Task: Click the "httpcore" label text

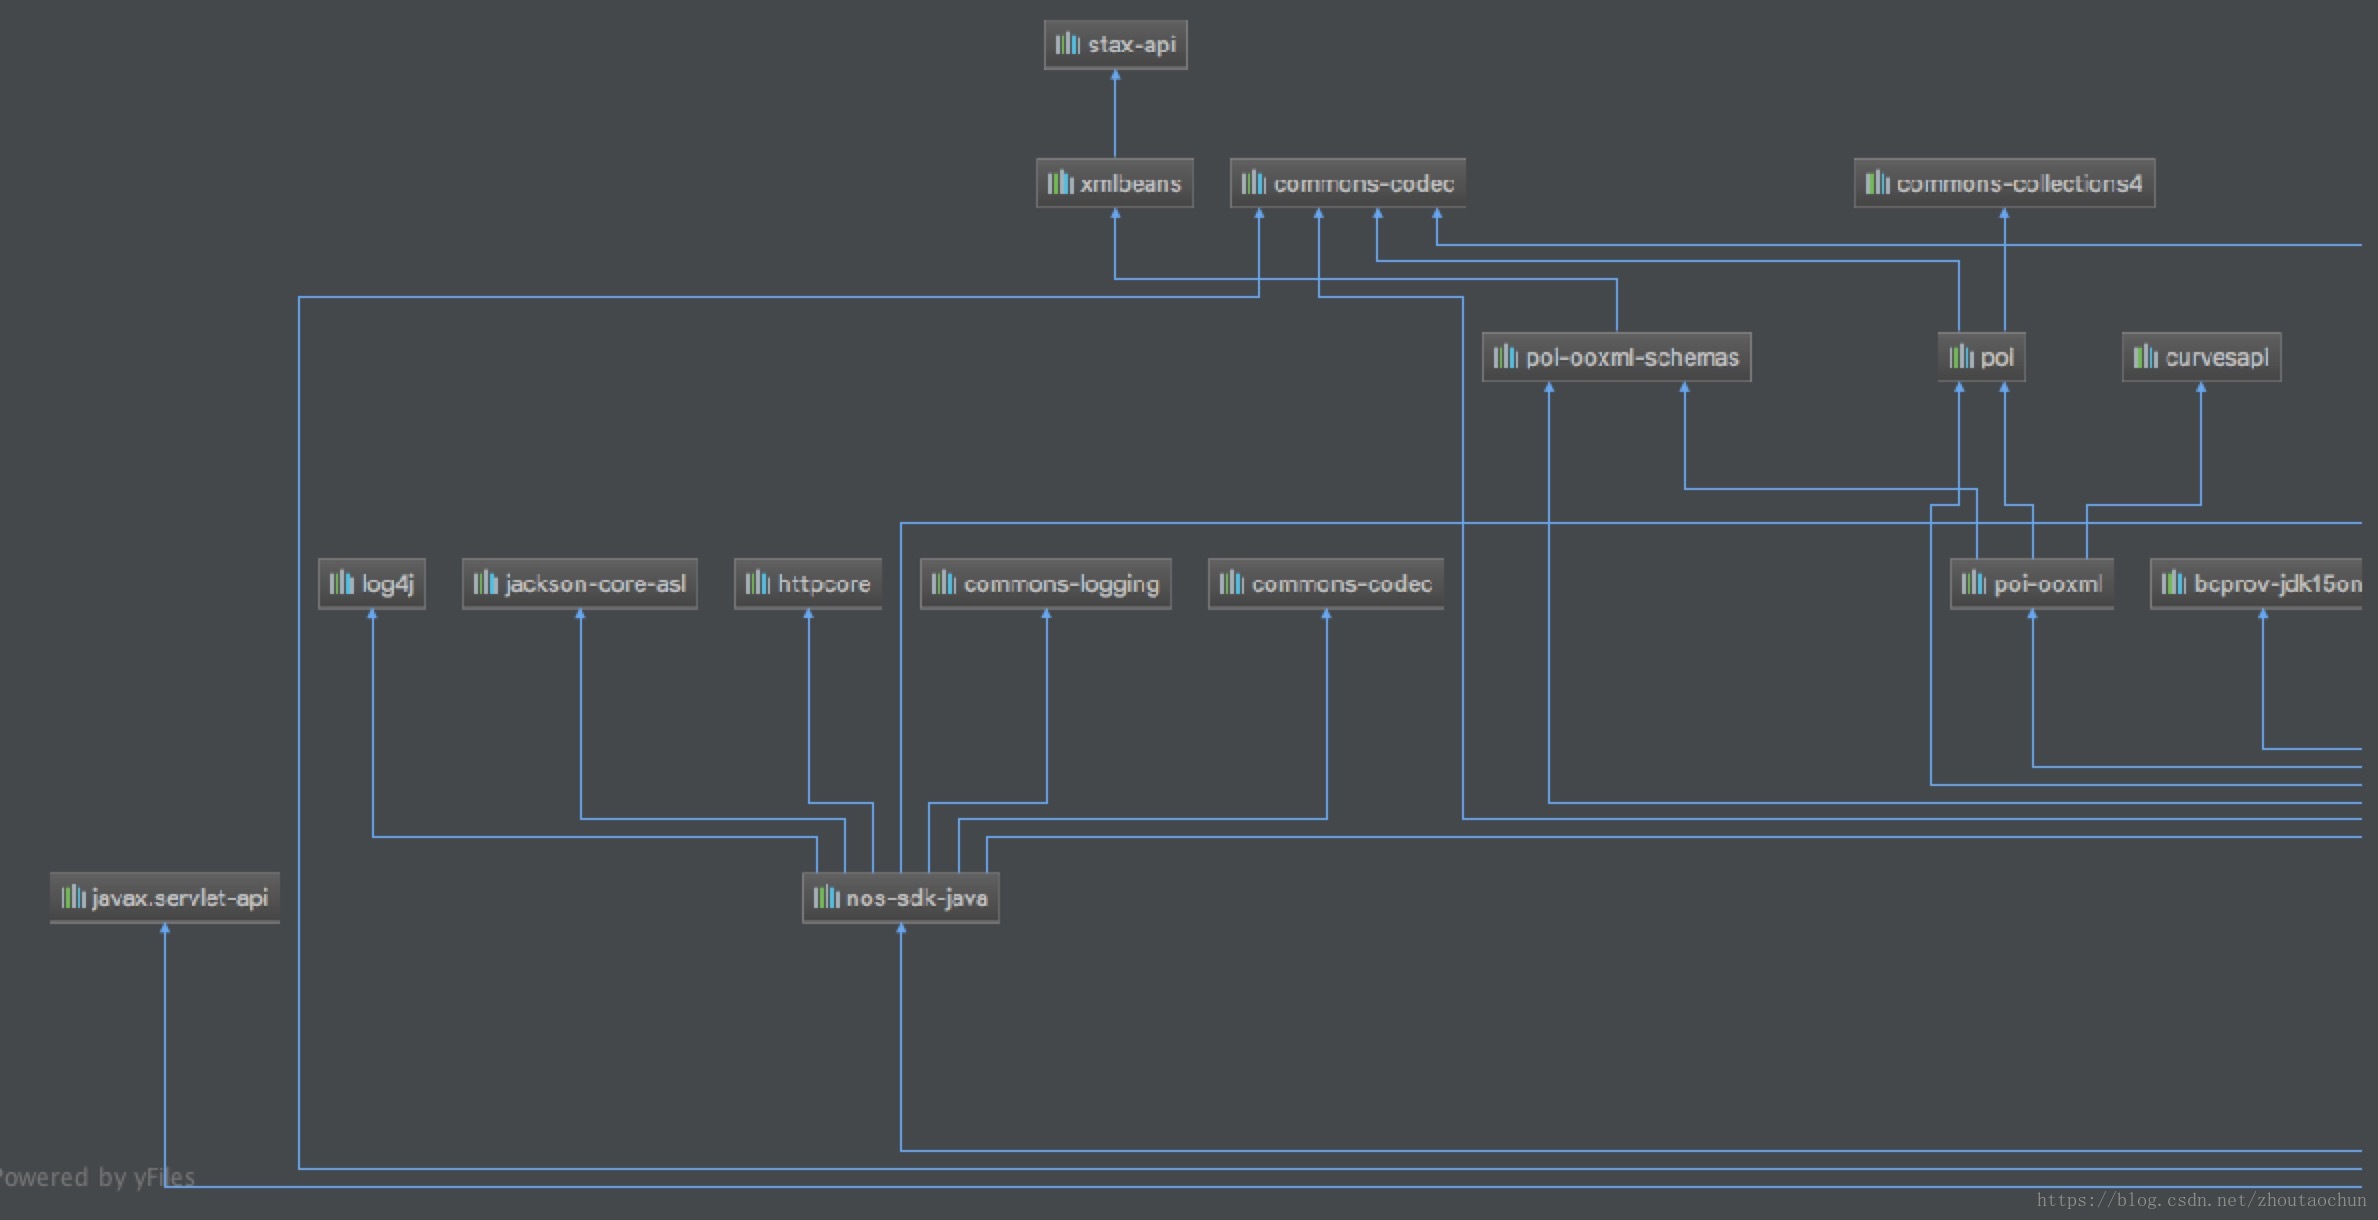Action: point(824,584)
